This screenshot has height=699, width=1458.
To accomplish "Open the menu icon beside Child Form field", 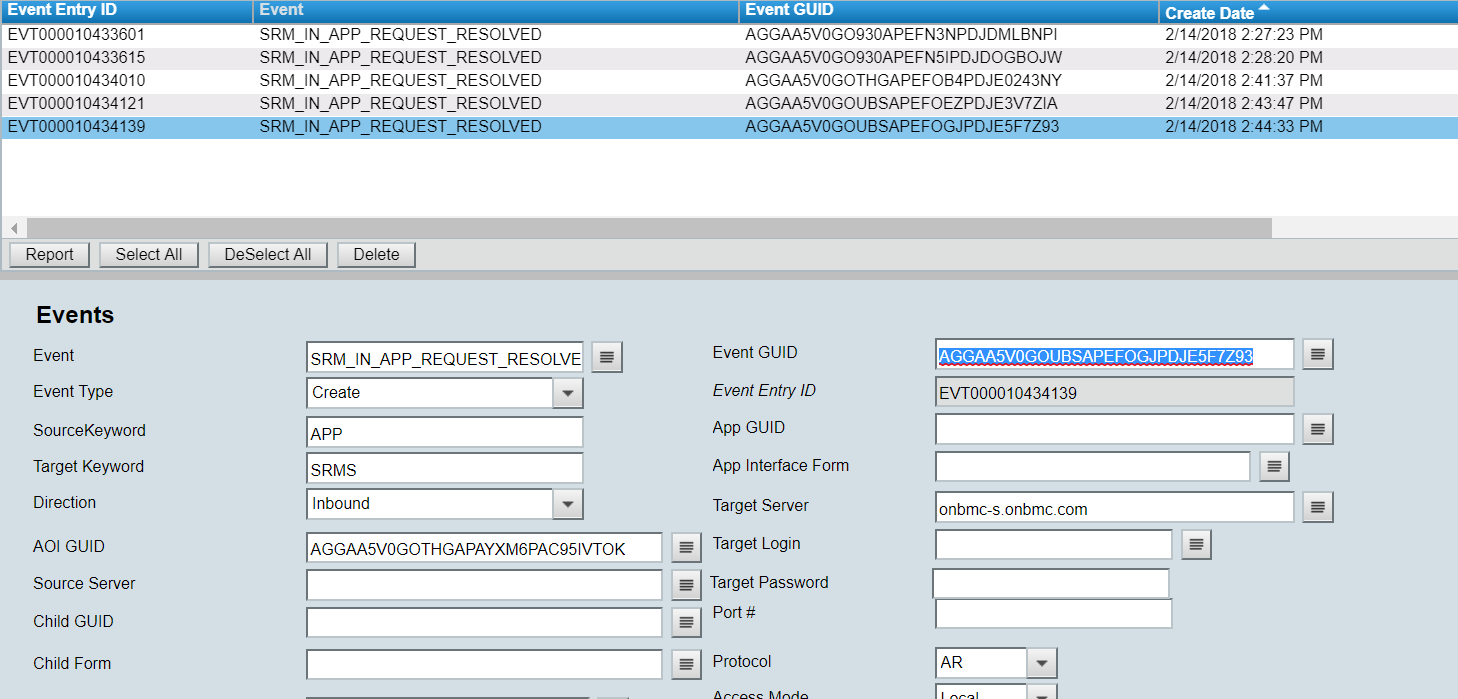I will (686, 664).
